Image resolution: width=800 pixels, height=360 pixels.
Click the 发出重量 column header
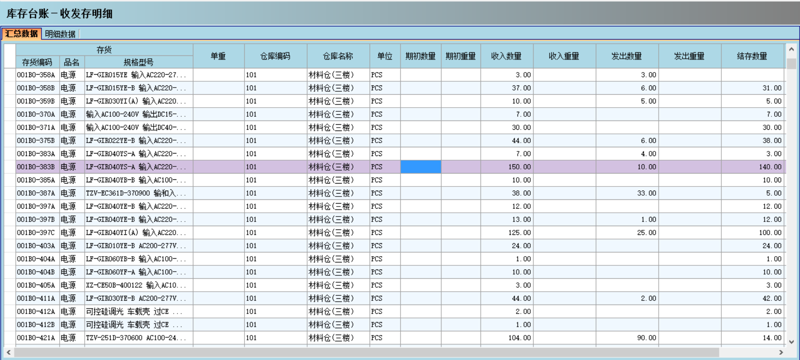pos(689,56)
